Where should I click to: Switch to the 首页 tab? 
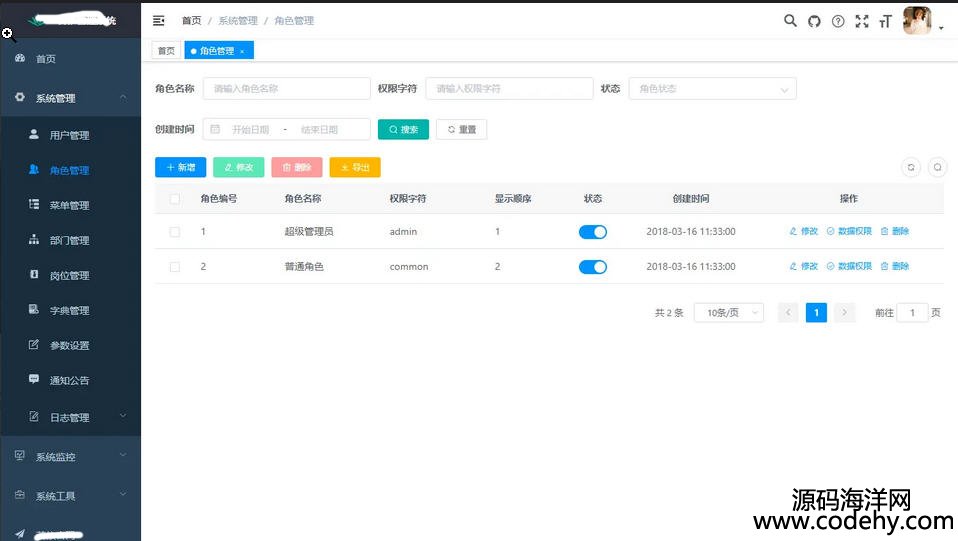pos(166,51)
